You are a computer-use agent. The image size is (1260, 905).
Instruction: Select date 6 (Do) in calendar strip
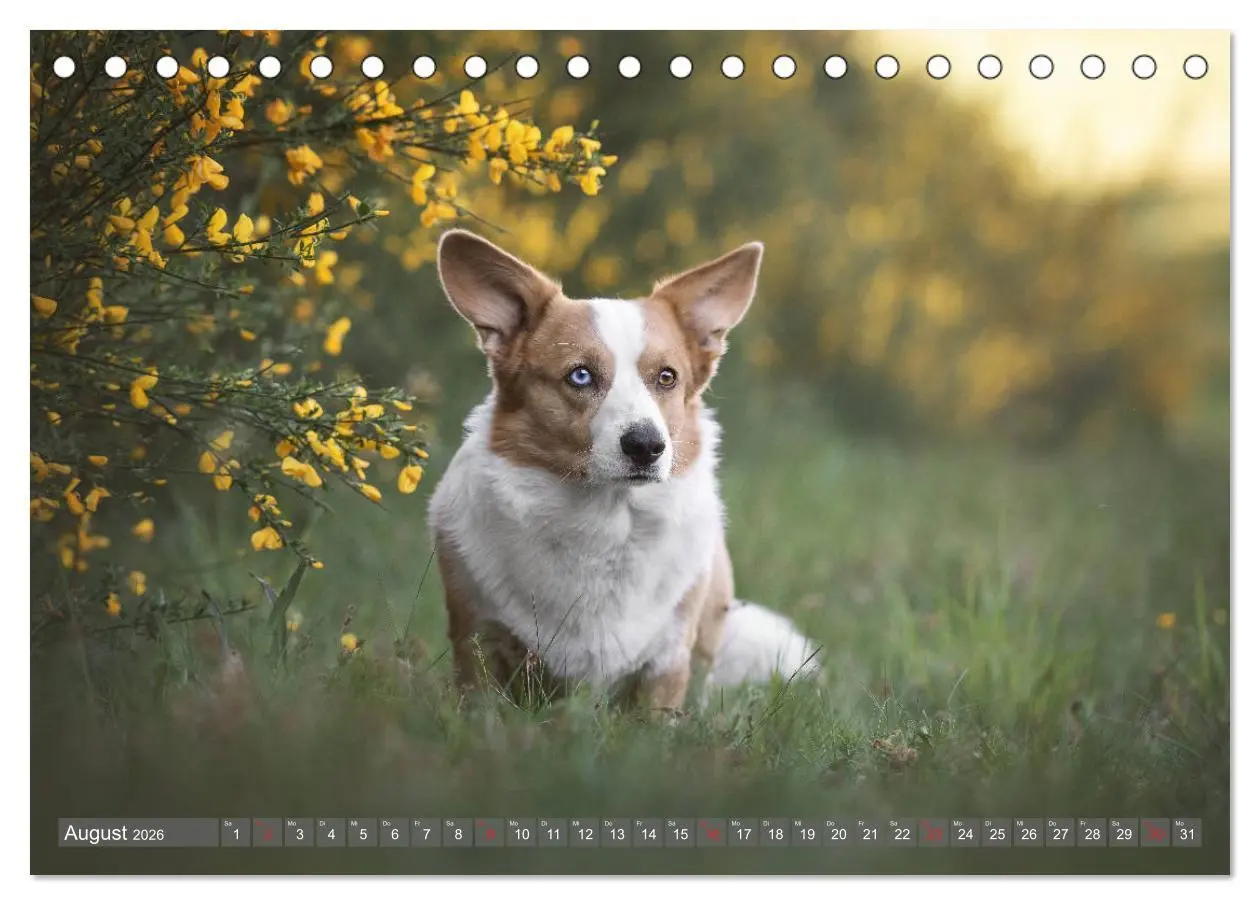pos(394,833)
